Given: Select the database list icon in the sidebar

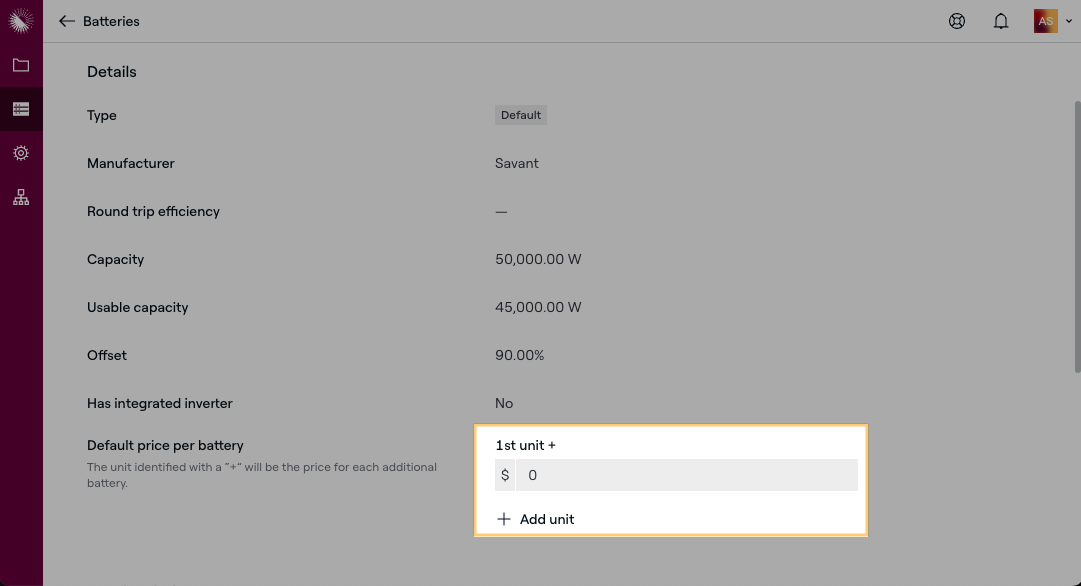Looking at the screenshot, I should click(21, 109).
